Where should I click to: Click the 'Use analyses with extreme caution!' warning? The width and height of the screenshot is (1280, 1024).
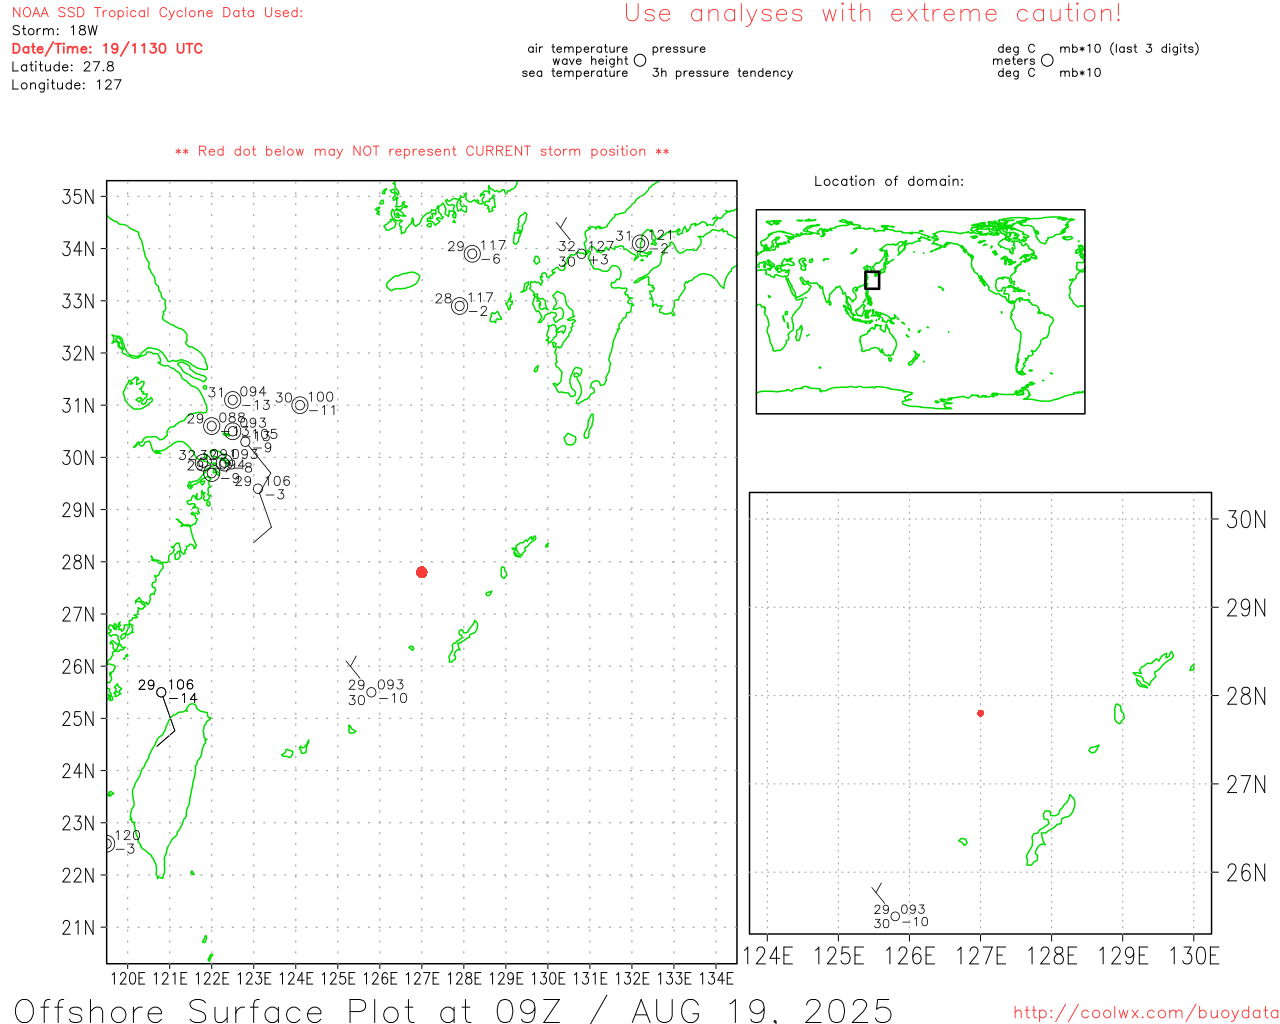click(x=873, y=14)
